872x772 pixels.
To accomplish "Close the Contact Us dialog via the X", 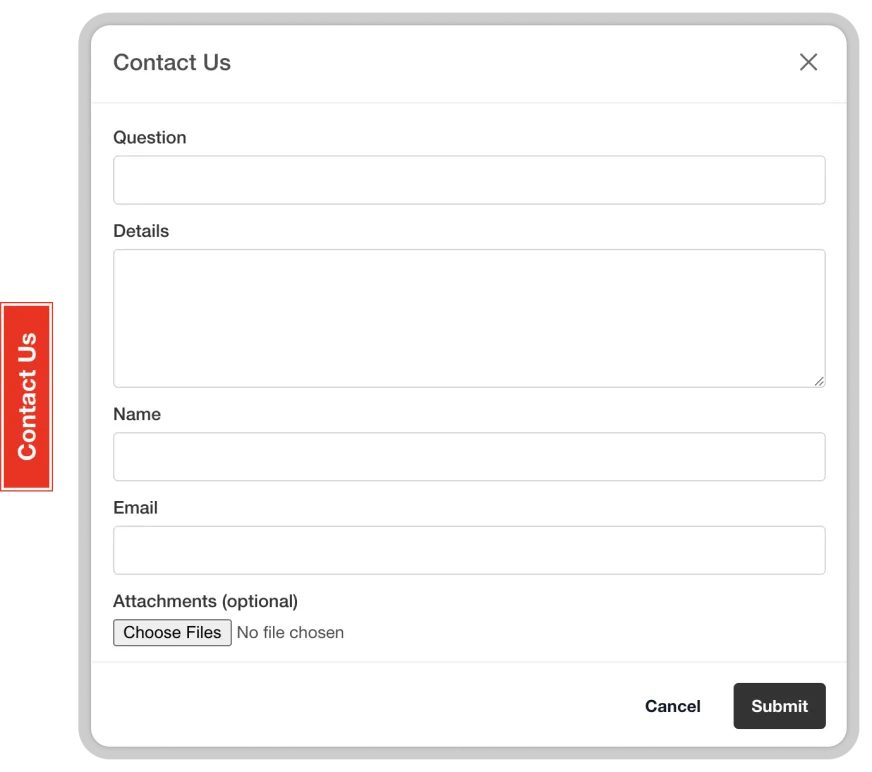I will tap(808, 62).
